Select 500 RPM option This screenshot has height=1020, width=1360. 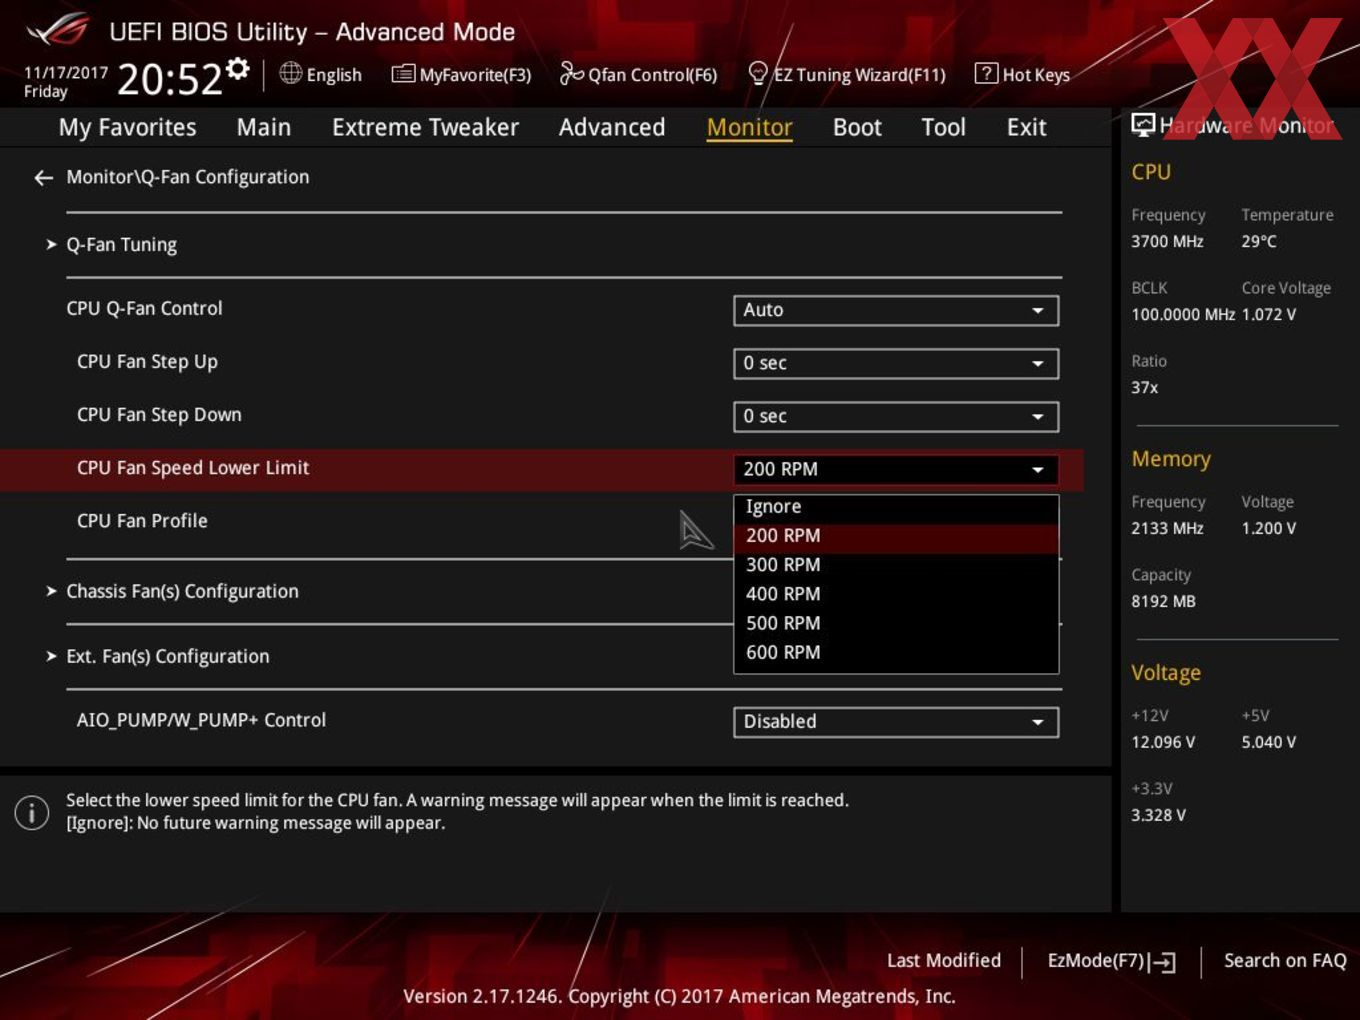[x=896, y=623]
